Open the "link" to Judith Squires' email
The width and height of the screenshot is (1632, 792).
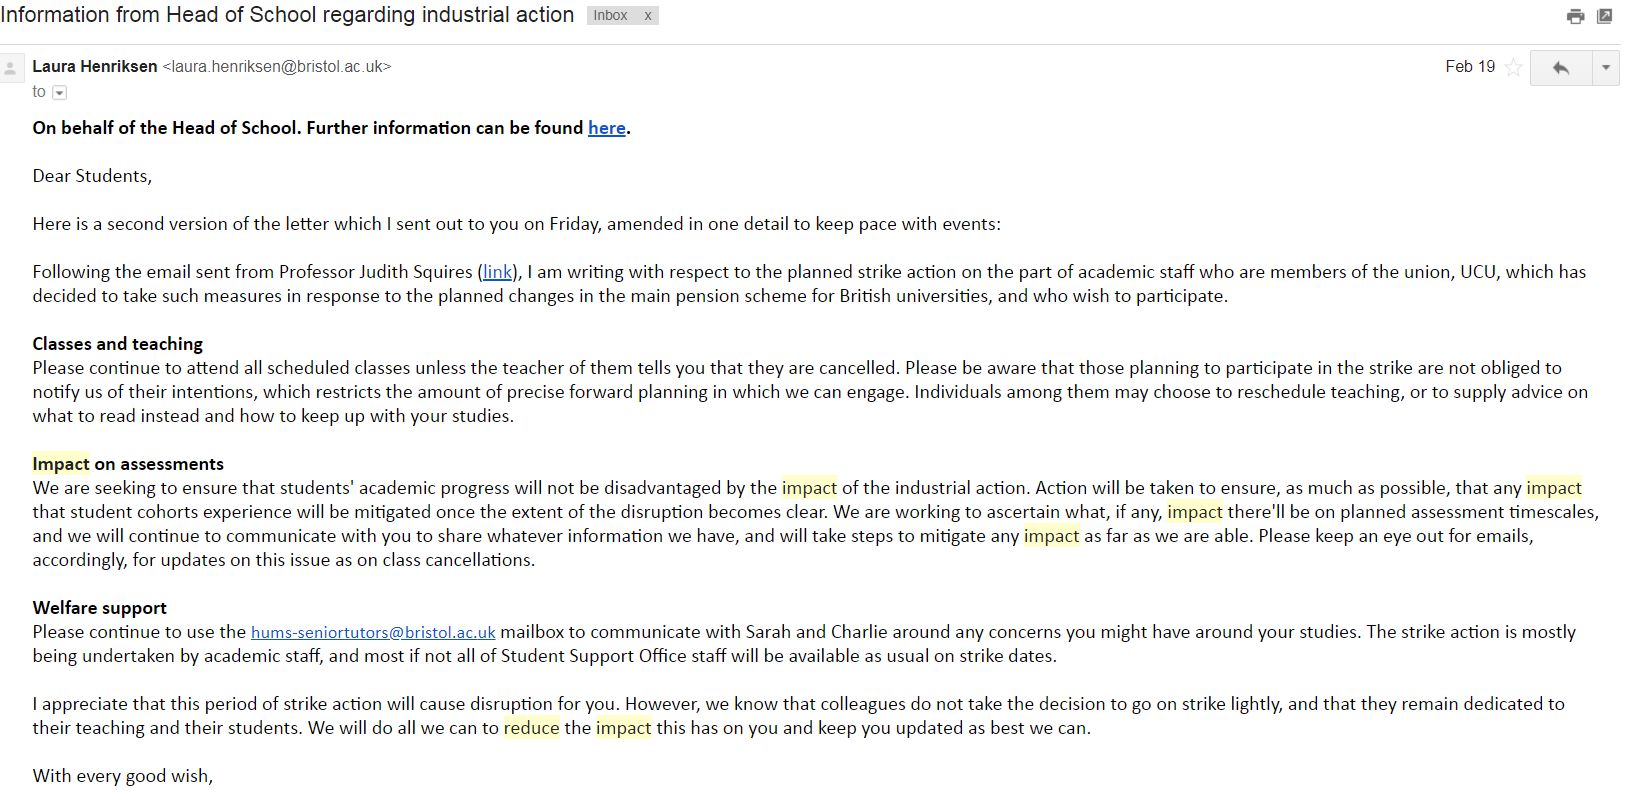coord(497,272)
